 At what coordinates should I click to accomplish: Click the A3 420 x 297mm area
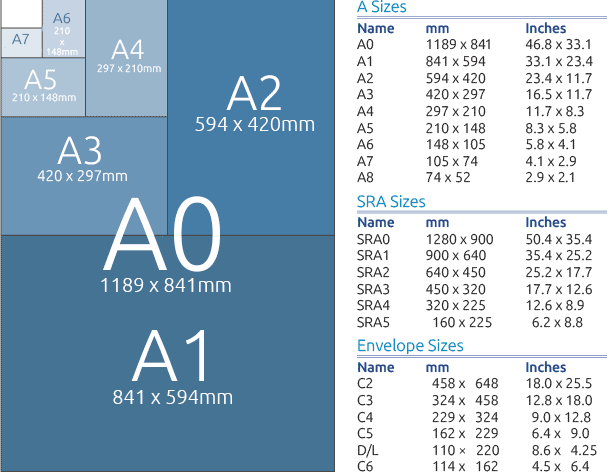pyautogui.click(x=84, y=176)
